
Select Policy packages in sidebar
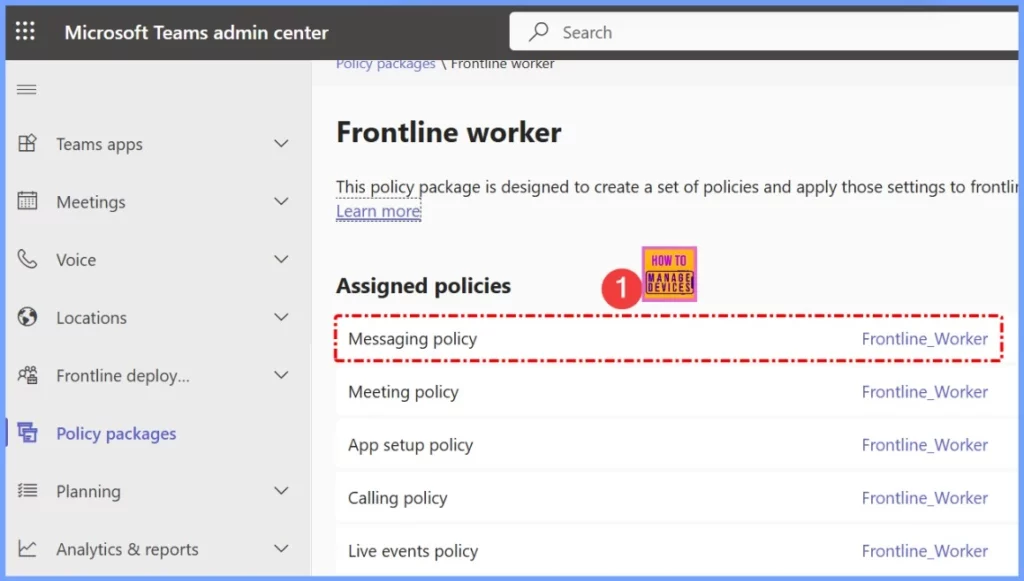tap(116, 433)
